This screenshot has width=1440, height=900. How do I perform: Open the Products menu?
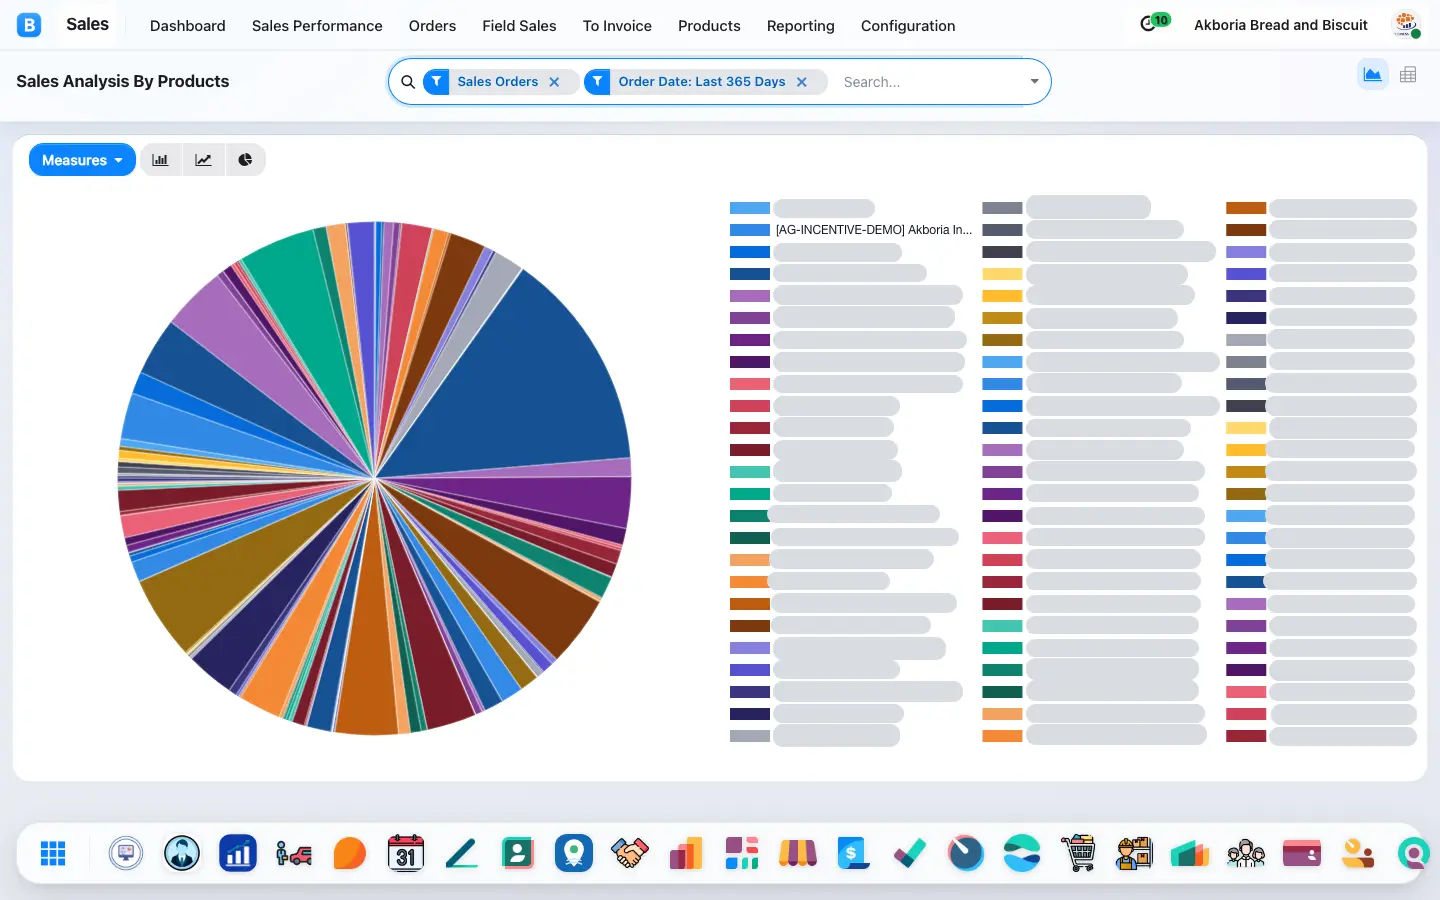click(709, 26)
